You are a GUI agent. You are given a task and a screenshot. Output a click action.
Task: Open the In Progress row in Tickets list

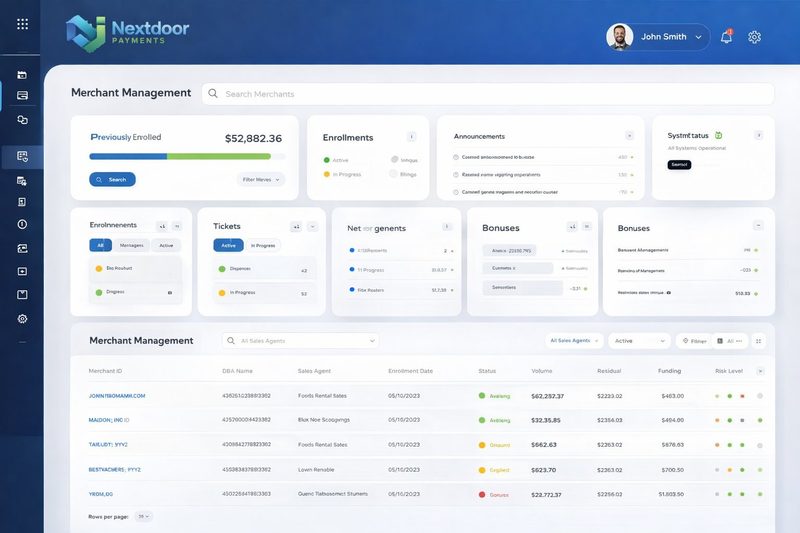pyautogui.click(x=264, y=293)
